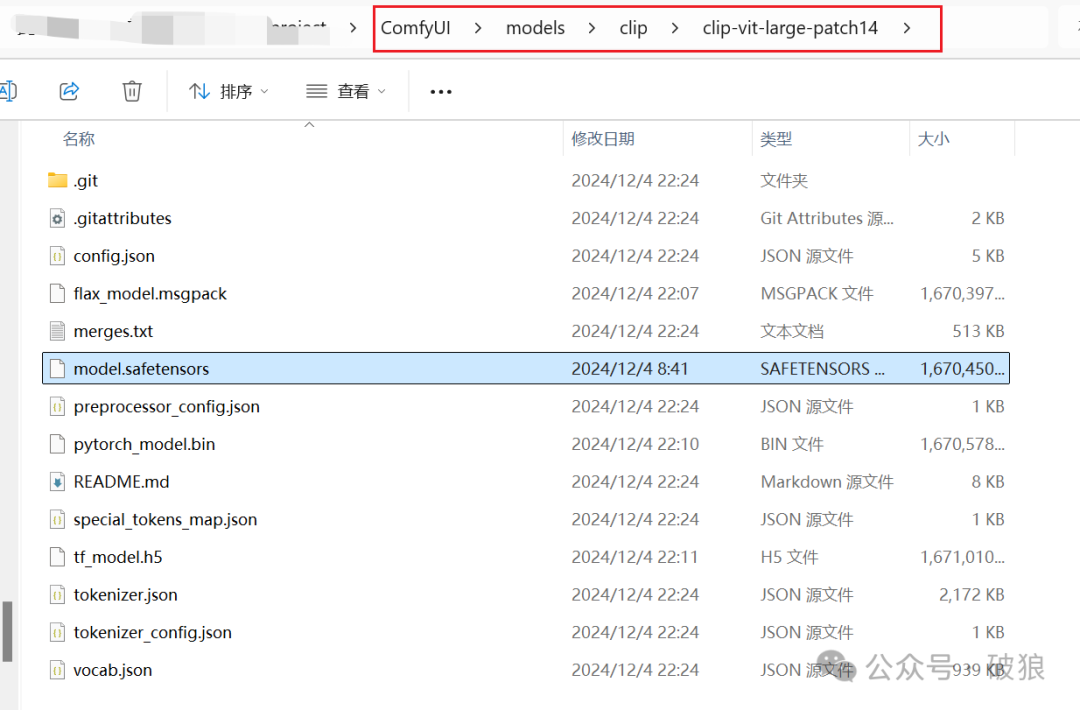Select the pytorch_model.bin file name
The width and height of the screenshot is (1080, 710).
coord(145,445)
